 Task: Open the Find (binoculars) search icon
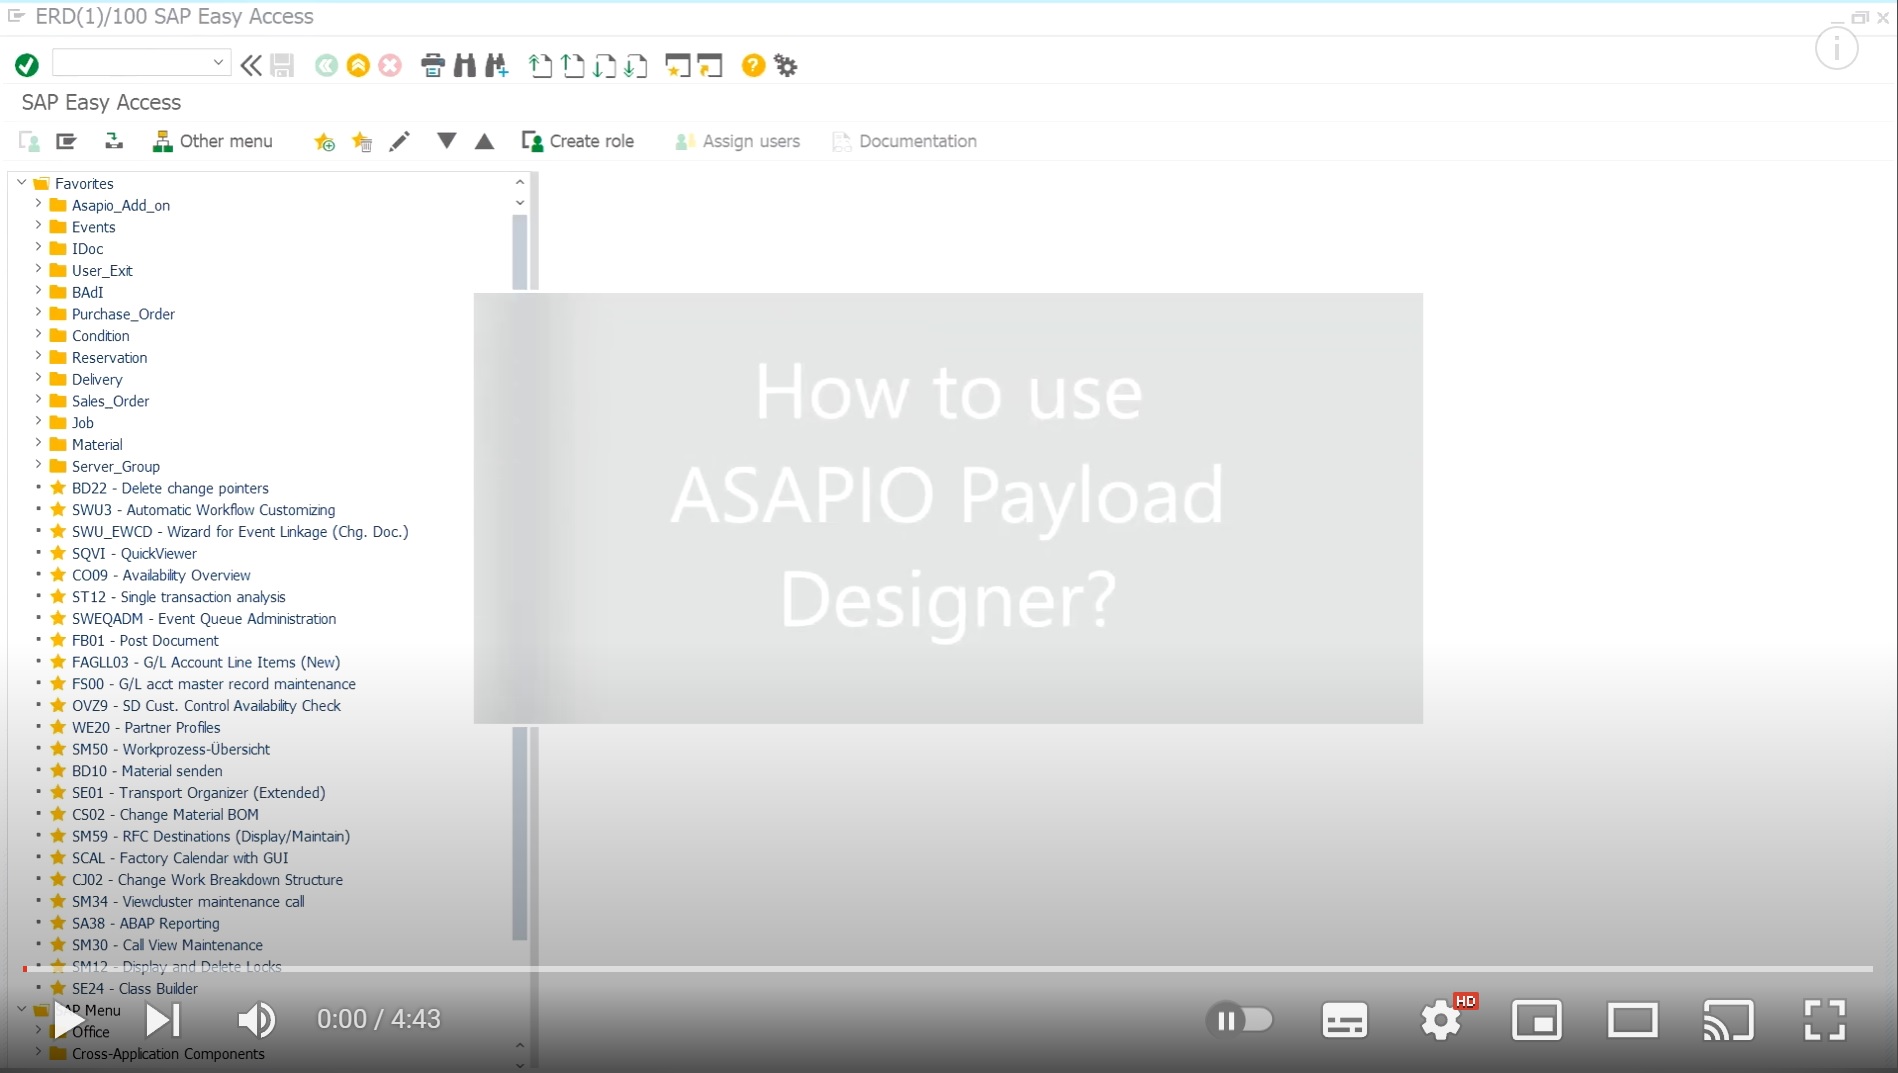[465, 65]
